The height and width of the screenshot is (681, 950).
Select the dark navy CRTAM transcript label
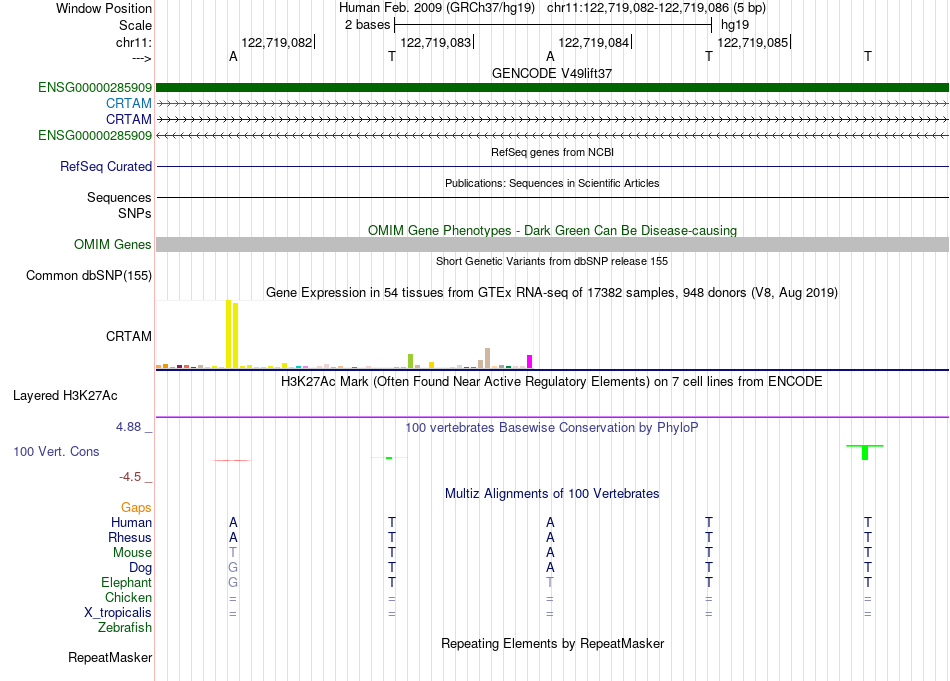tap(128, 119)
